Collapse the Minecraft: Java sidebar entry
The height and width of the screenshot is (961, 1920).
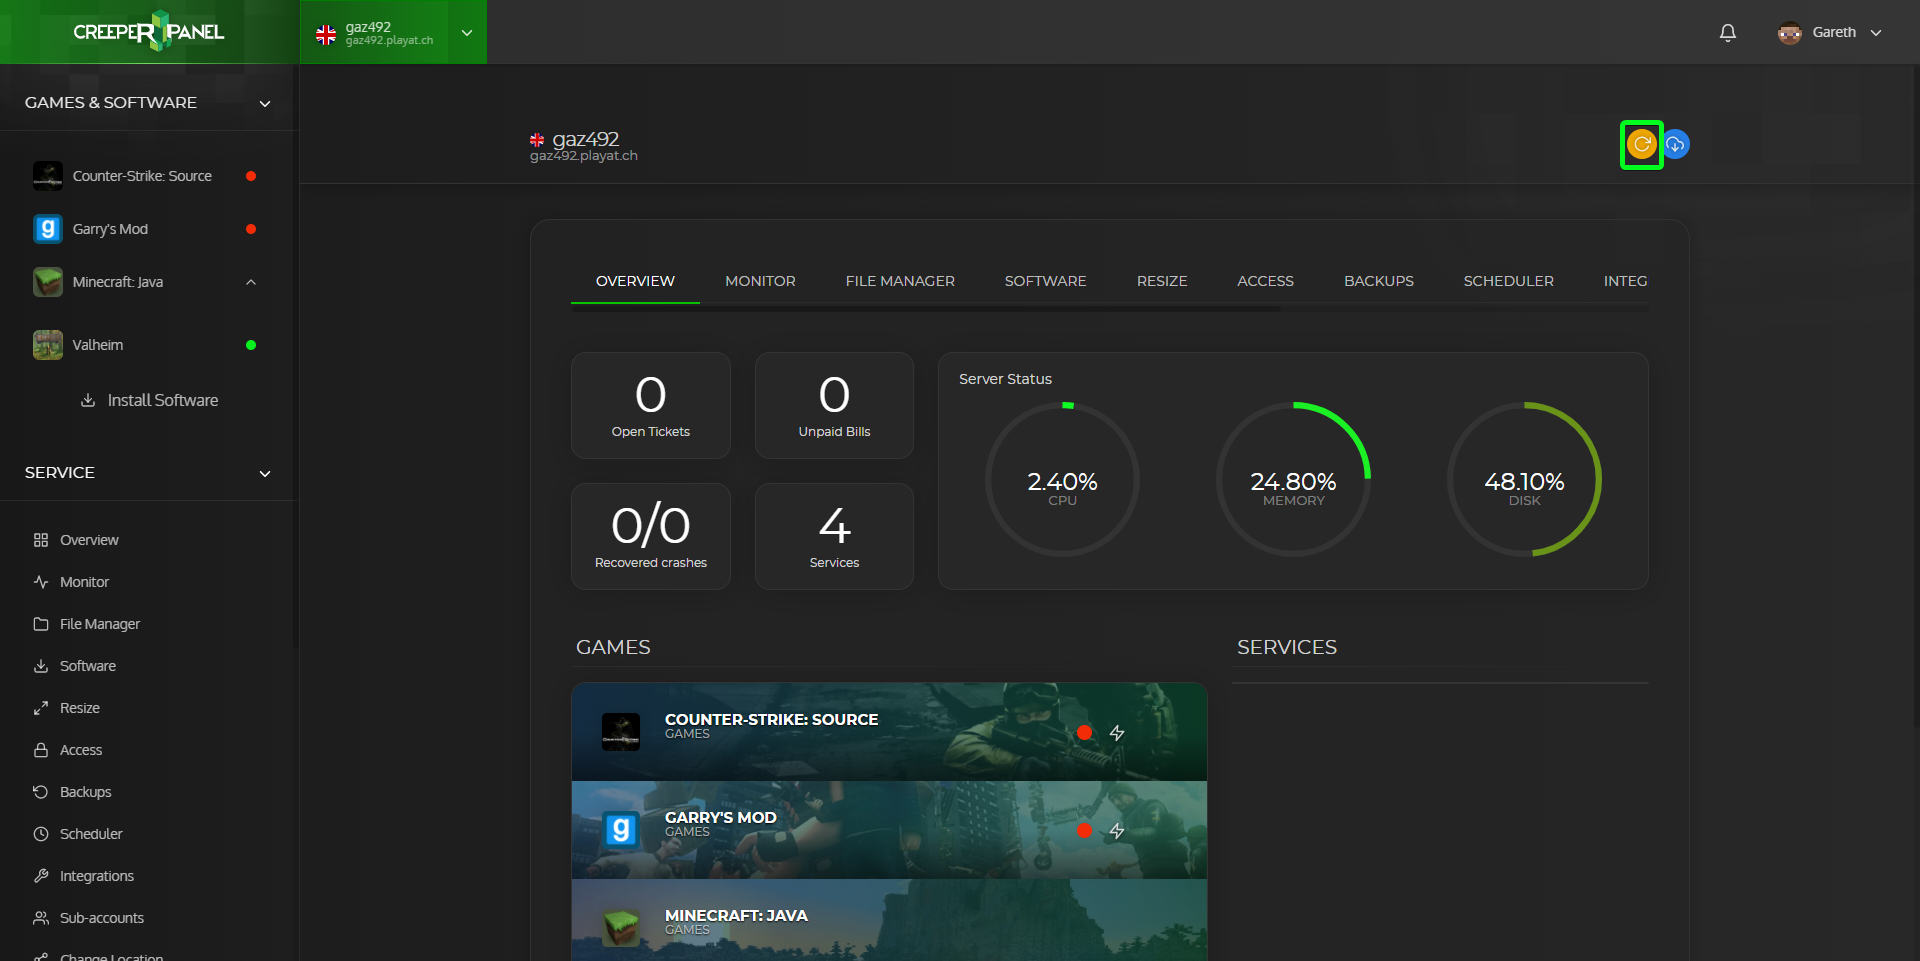coord(251,282)
